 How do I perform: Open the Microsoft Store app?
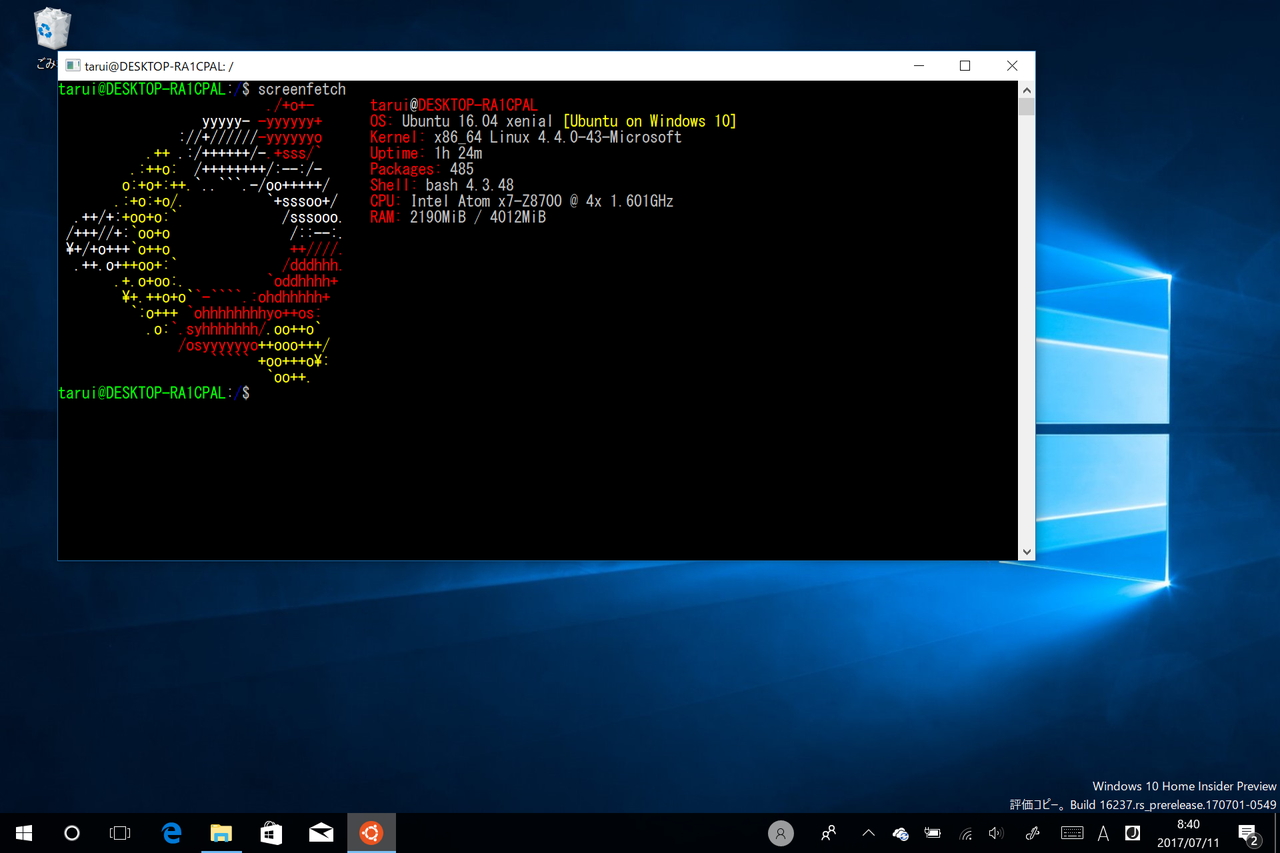pos(271,832)
